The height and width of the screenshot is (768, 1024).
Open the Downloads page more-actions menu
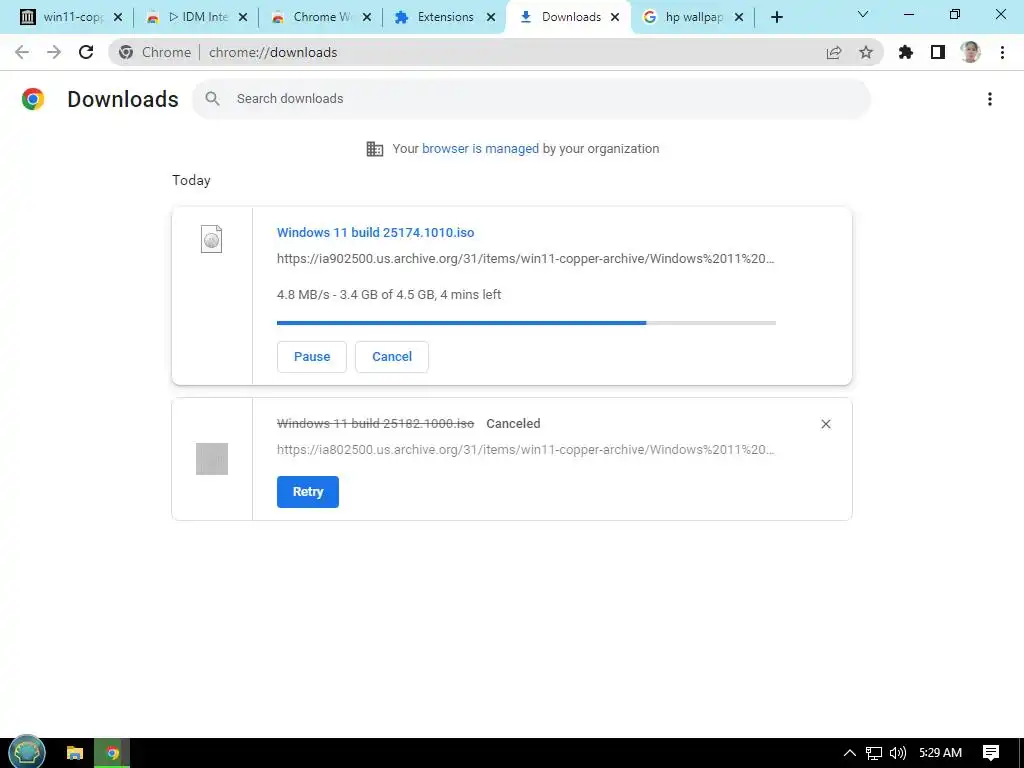tap(990, 99)
